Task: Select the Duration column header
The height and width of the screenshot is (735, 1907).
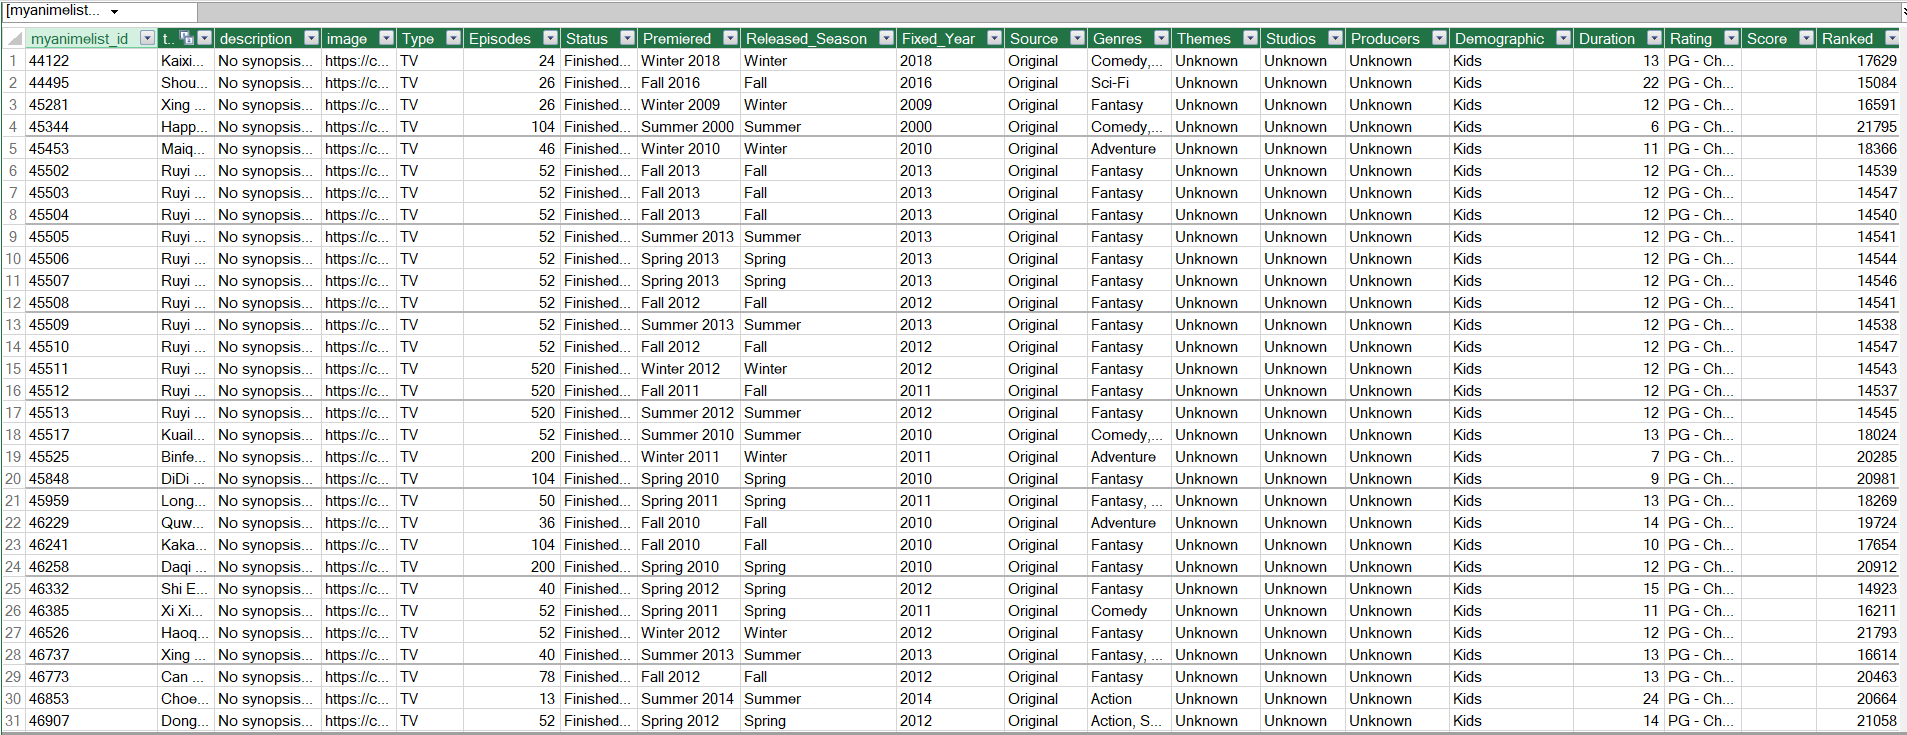Action: click(x=1607, y=38)
